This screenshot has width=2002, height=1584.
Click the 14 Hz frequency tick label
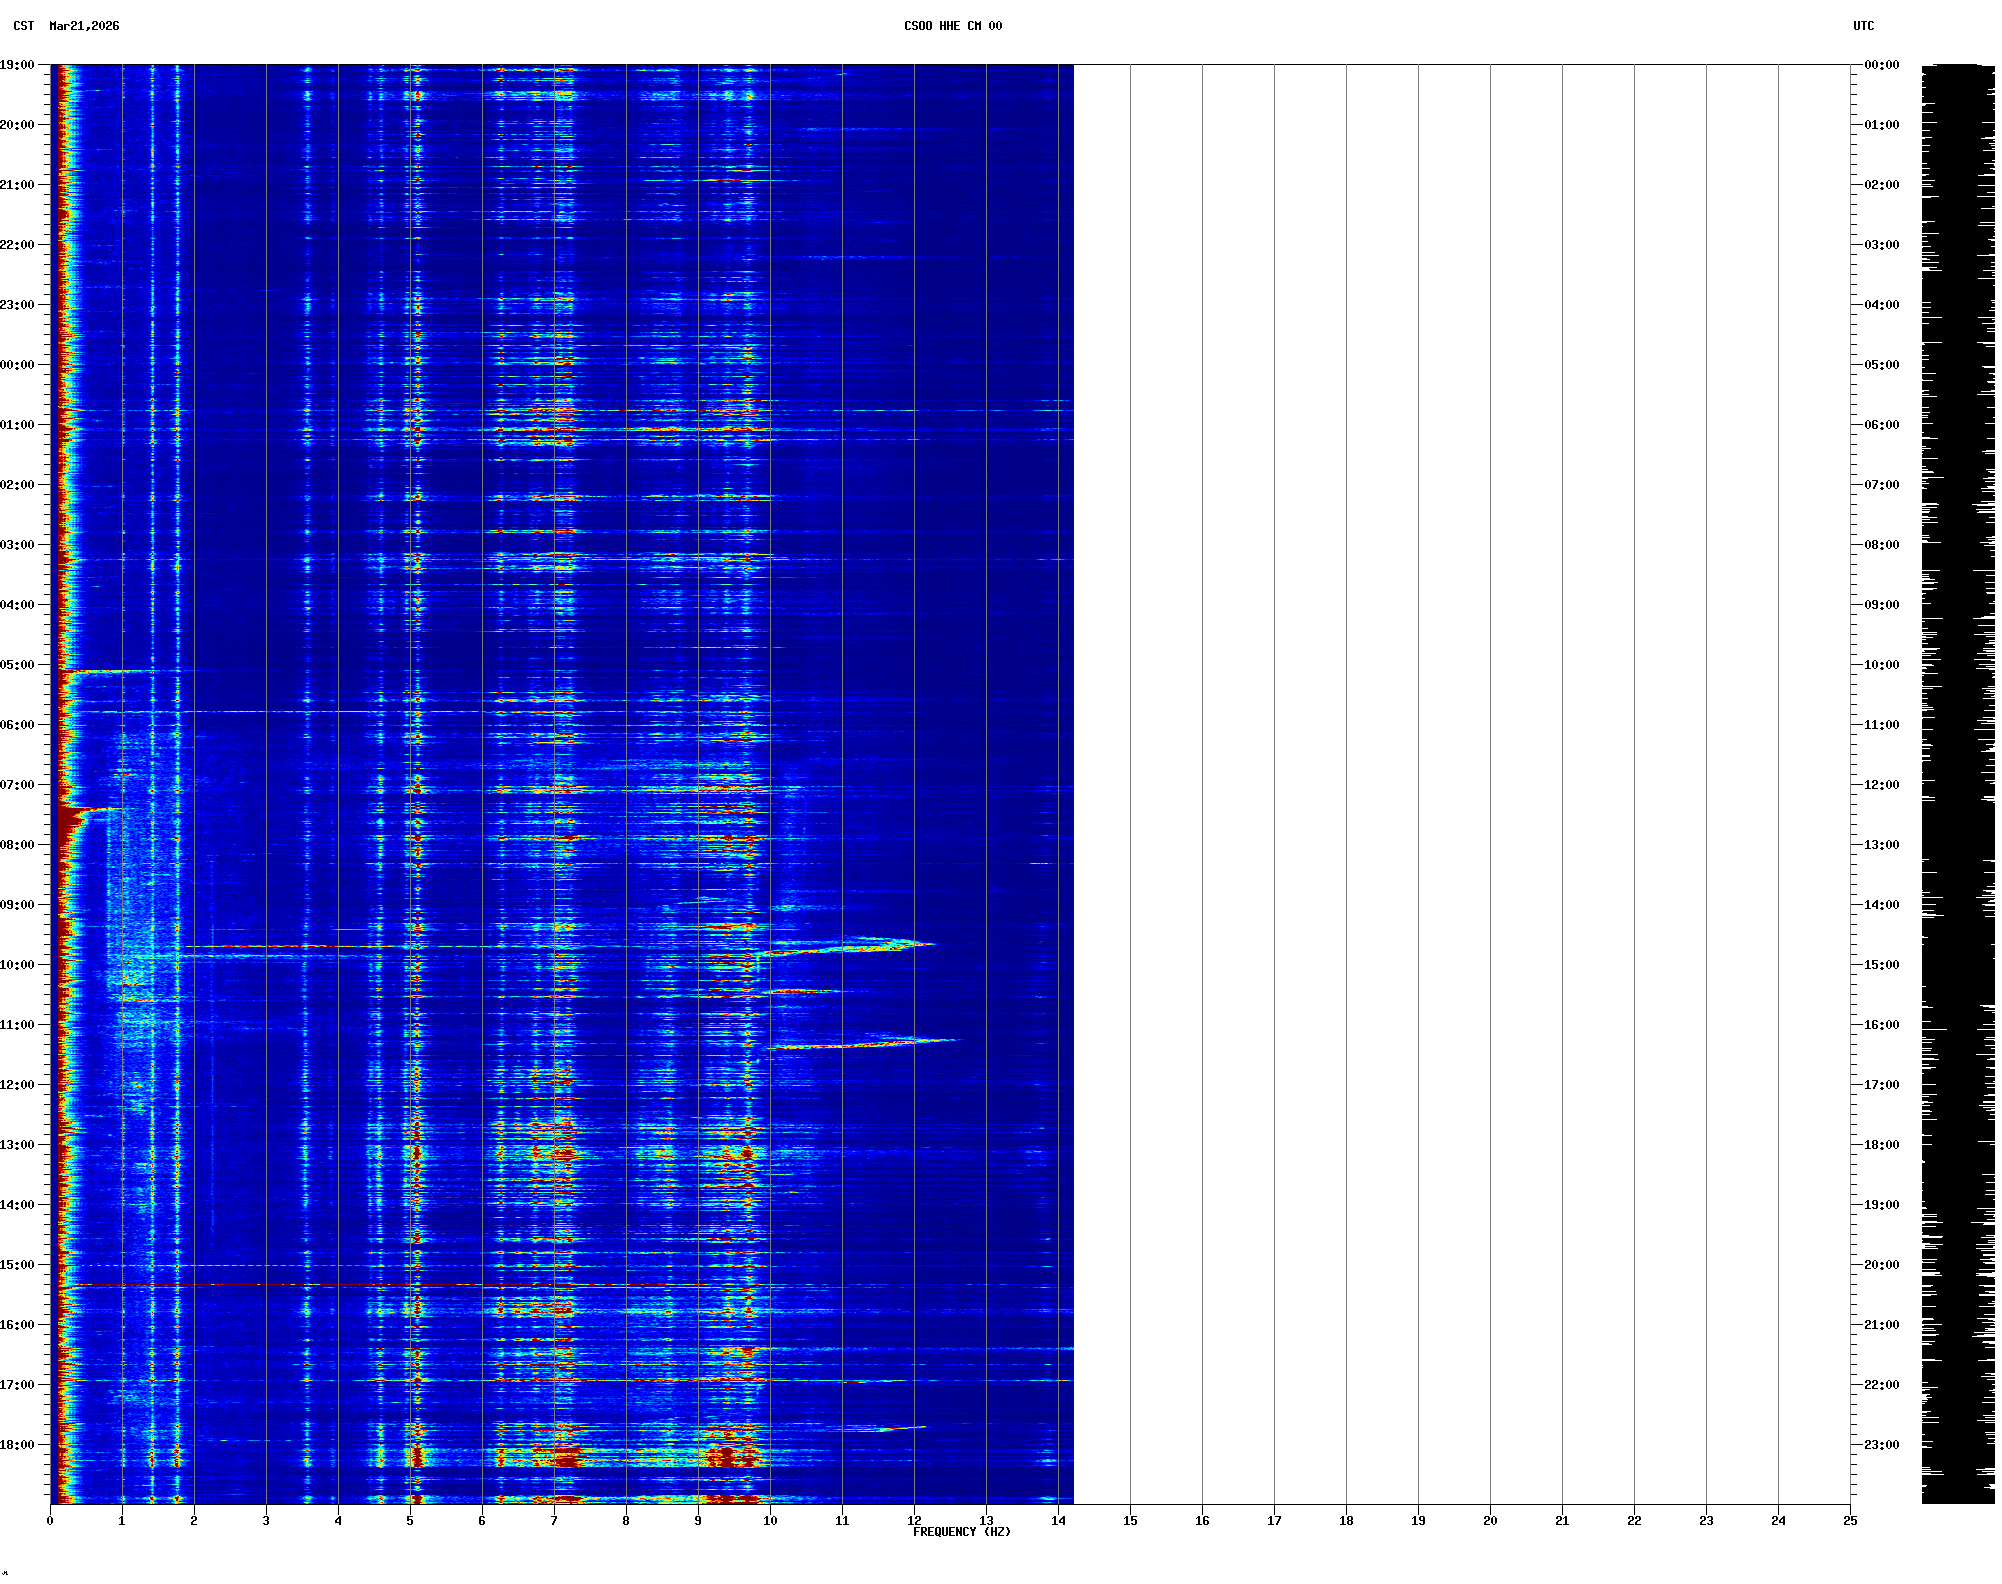[1058, 1521]
